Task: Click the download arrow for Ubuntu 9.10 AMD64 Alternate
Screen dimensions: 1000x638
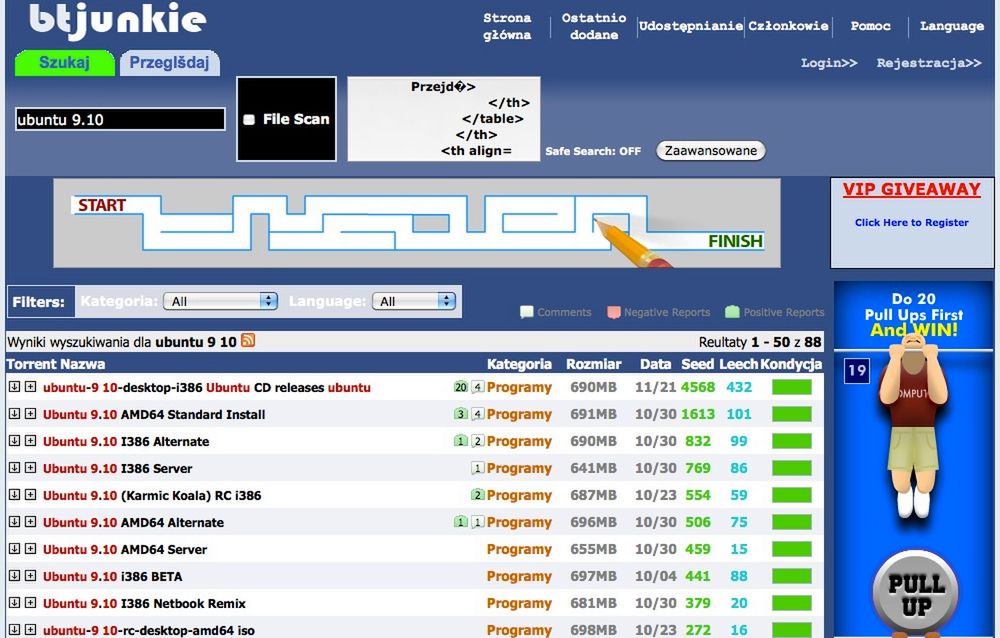Action: 14,521
